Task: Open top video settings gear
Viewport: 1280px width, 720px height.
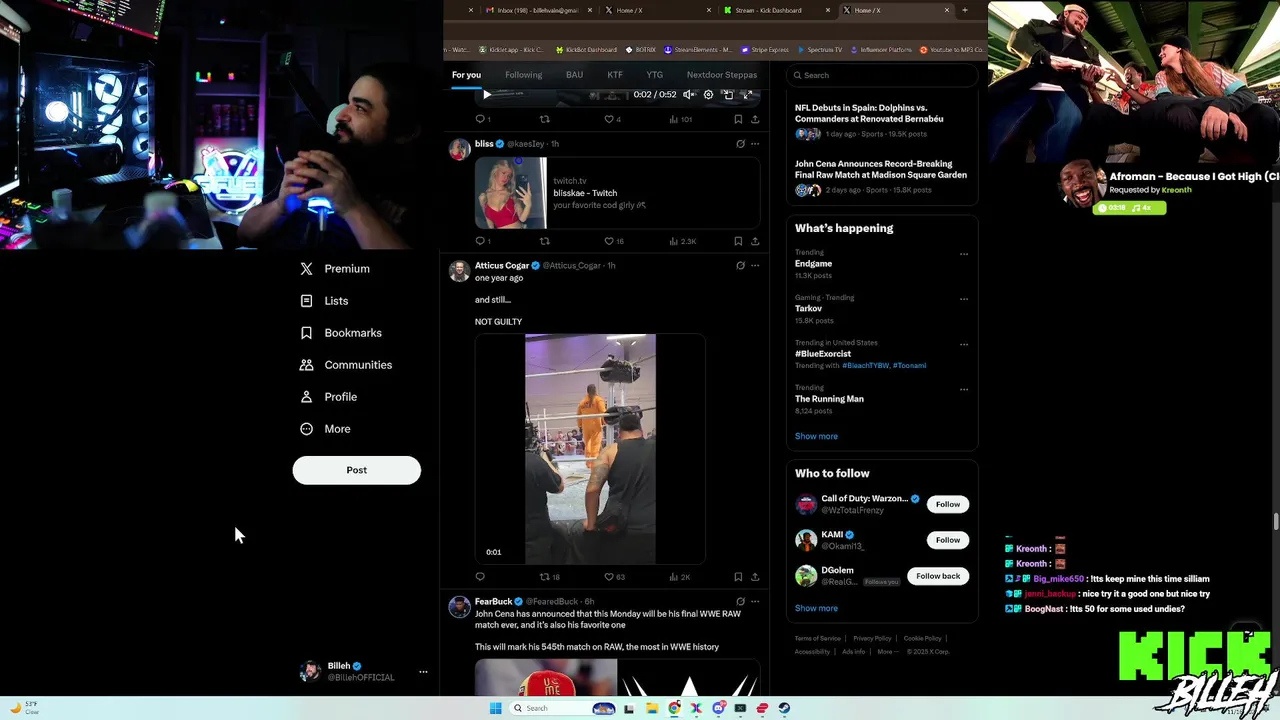Action: tap(708, 95)
